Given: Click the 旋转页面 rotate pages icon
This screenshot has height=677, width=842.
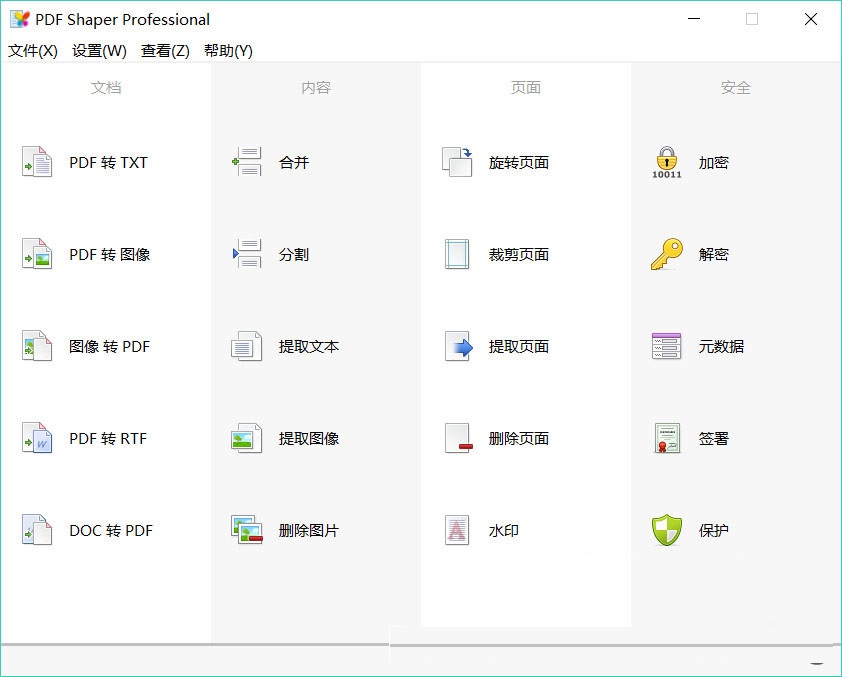Looking at the screenshot, I should pos(456,162).
